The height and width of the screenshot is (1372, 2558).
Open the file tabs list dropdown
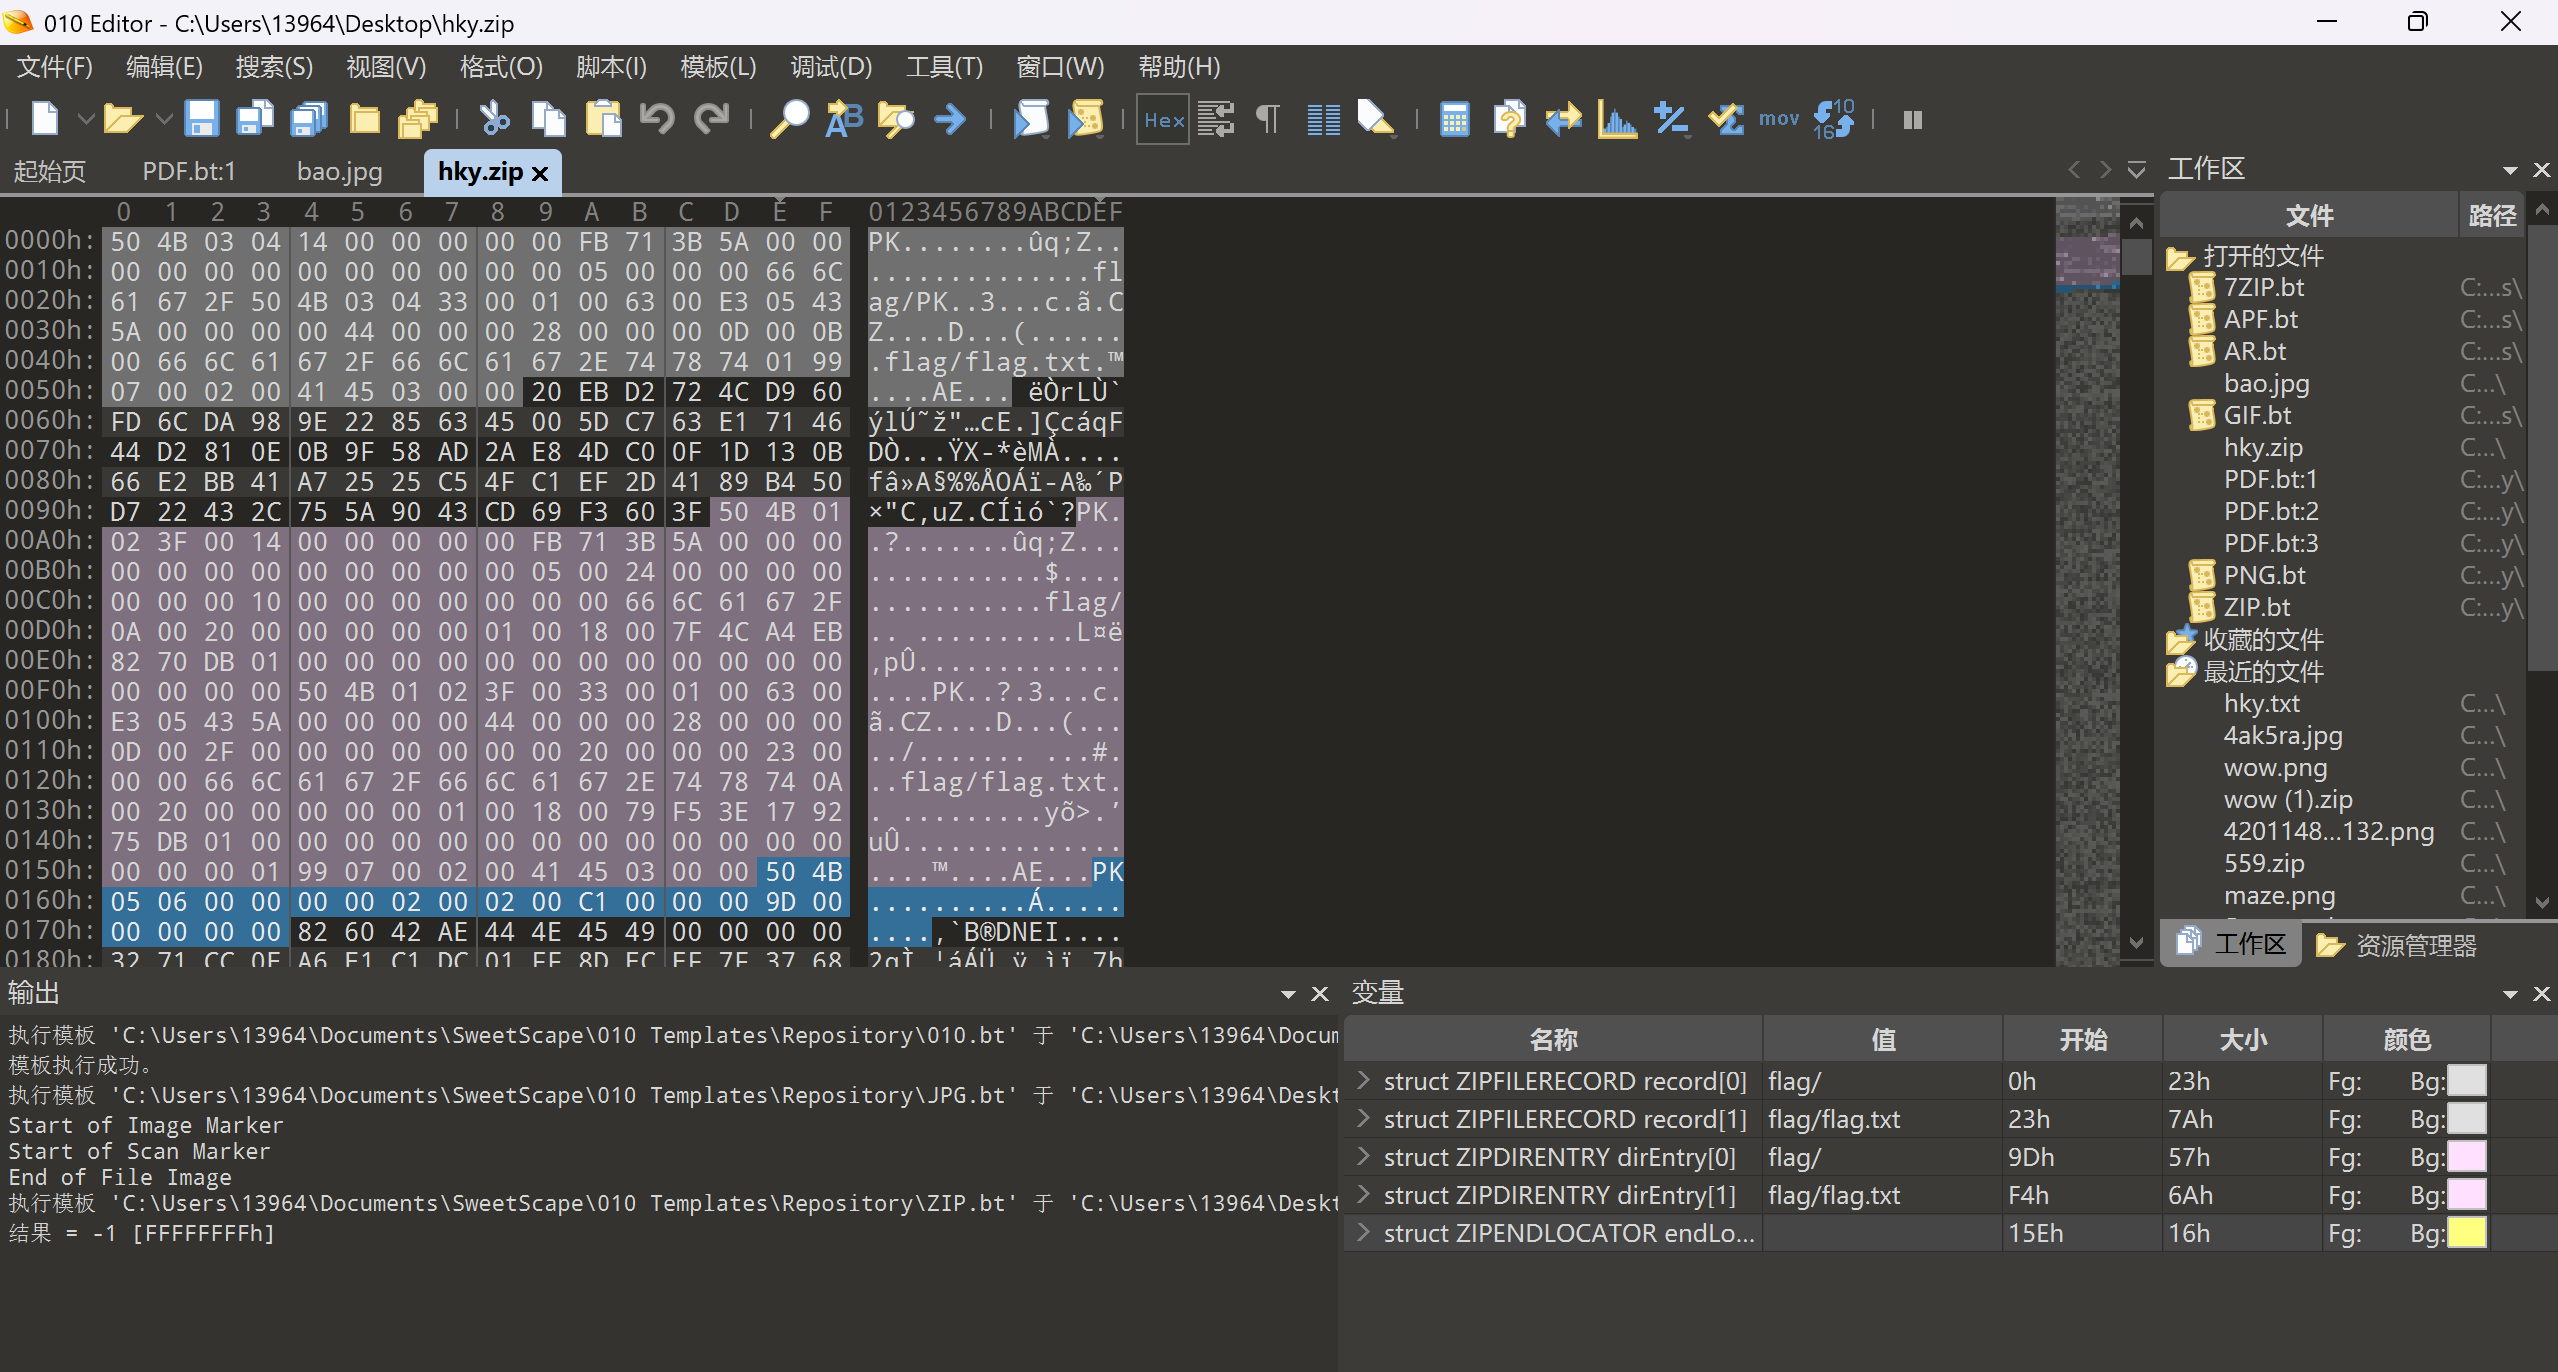[2136, 170]
